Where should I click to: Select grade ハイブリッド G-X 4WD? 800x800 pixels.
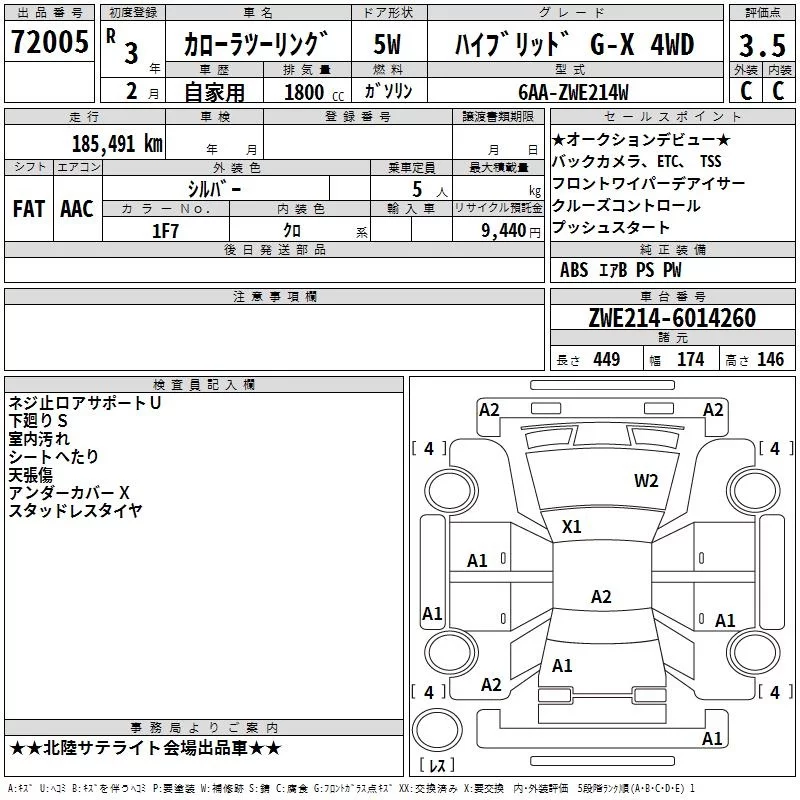pyautogui.click(x=574, y=44)
